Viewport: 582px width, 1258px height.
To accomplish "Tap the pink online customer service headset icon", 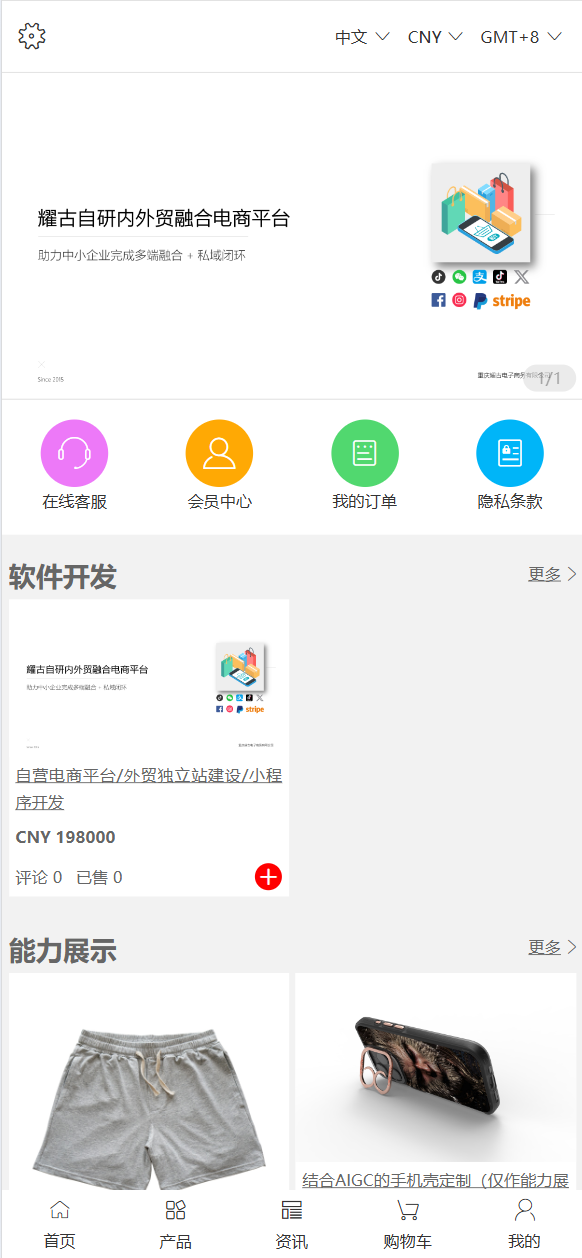I will 74,454.
